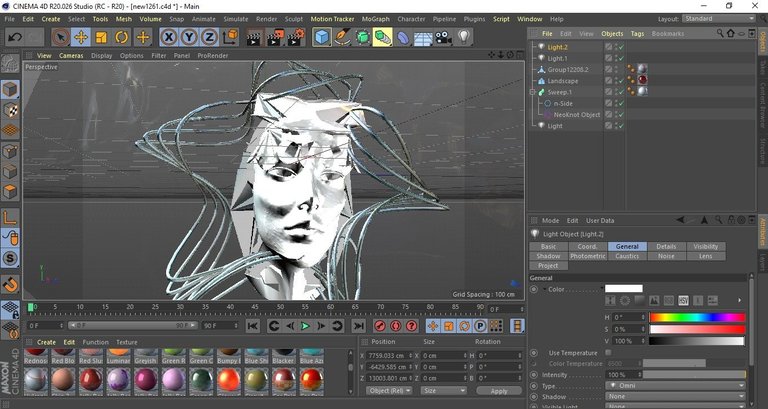
Task: Add a Floor environment object
Action: [423, 37]
